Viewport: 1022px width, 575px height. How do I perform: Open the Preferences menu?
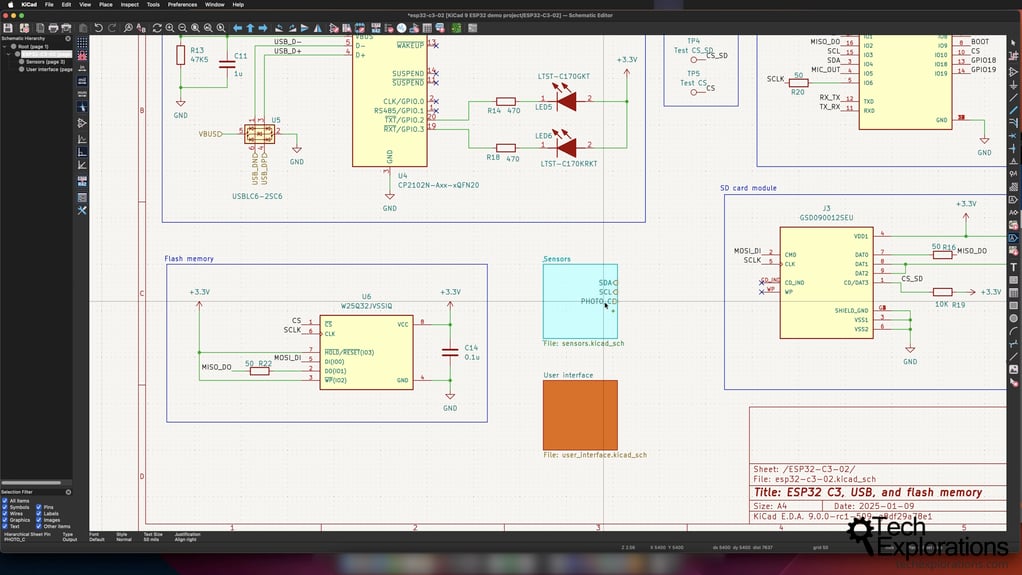[182, 5]
